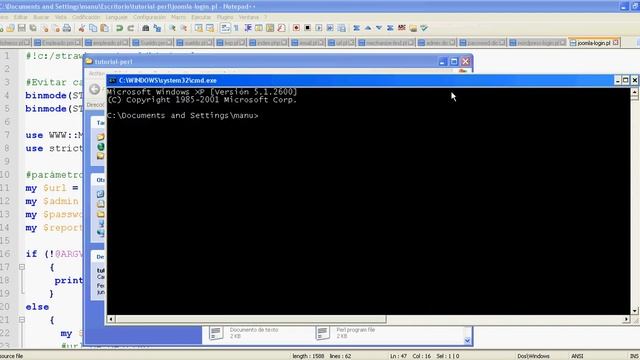Click 'length : 1588' status text
This screenshot has width=640, height=360.
(x=308, y=356)
